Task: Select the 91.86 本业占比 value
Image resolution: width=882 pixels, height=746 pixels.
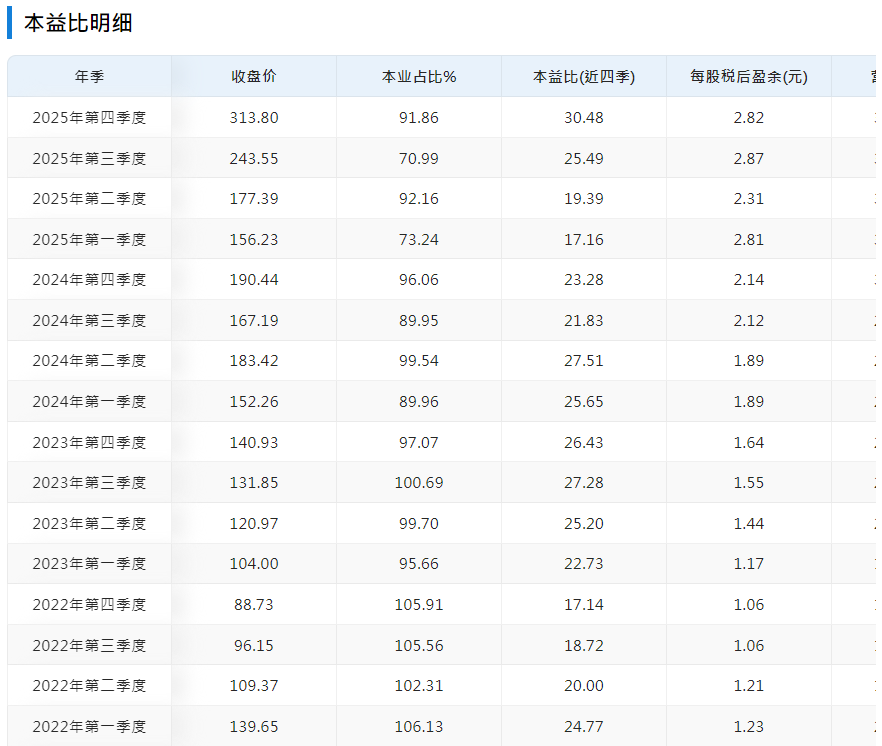Action: (x=418, y=117)
